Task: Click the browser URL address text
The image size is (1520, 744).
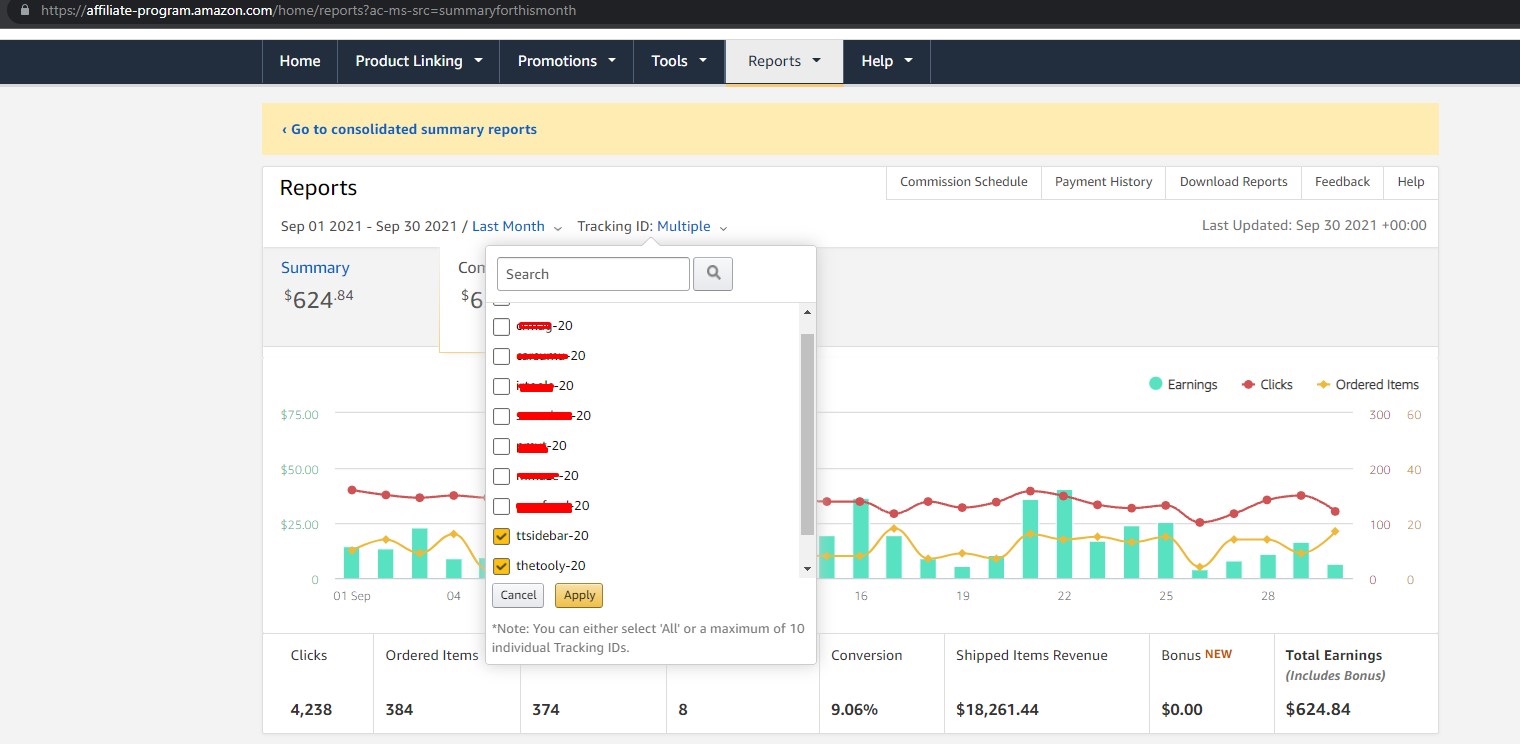Action: 308,10
